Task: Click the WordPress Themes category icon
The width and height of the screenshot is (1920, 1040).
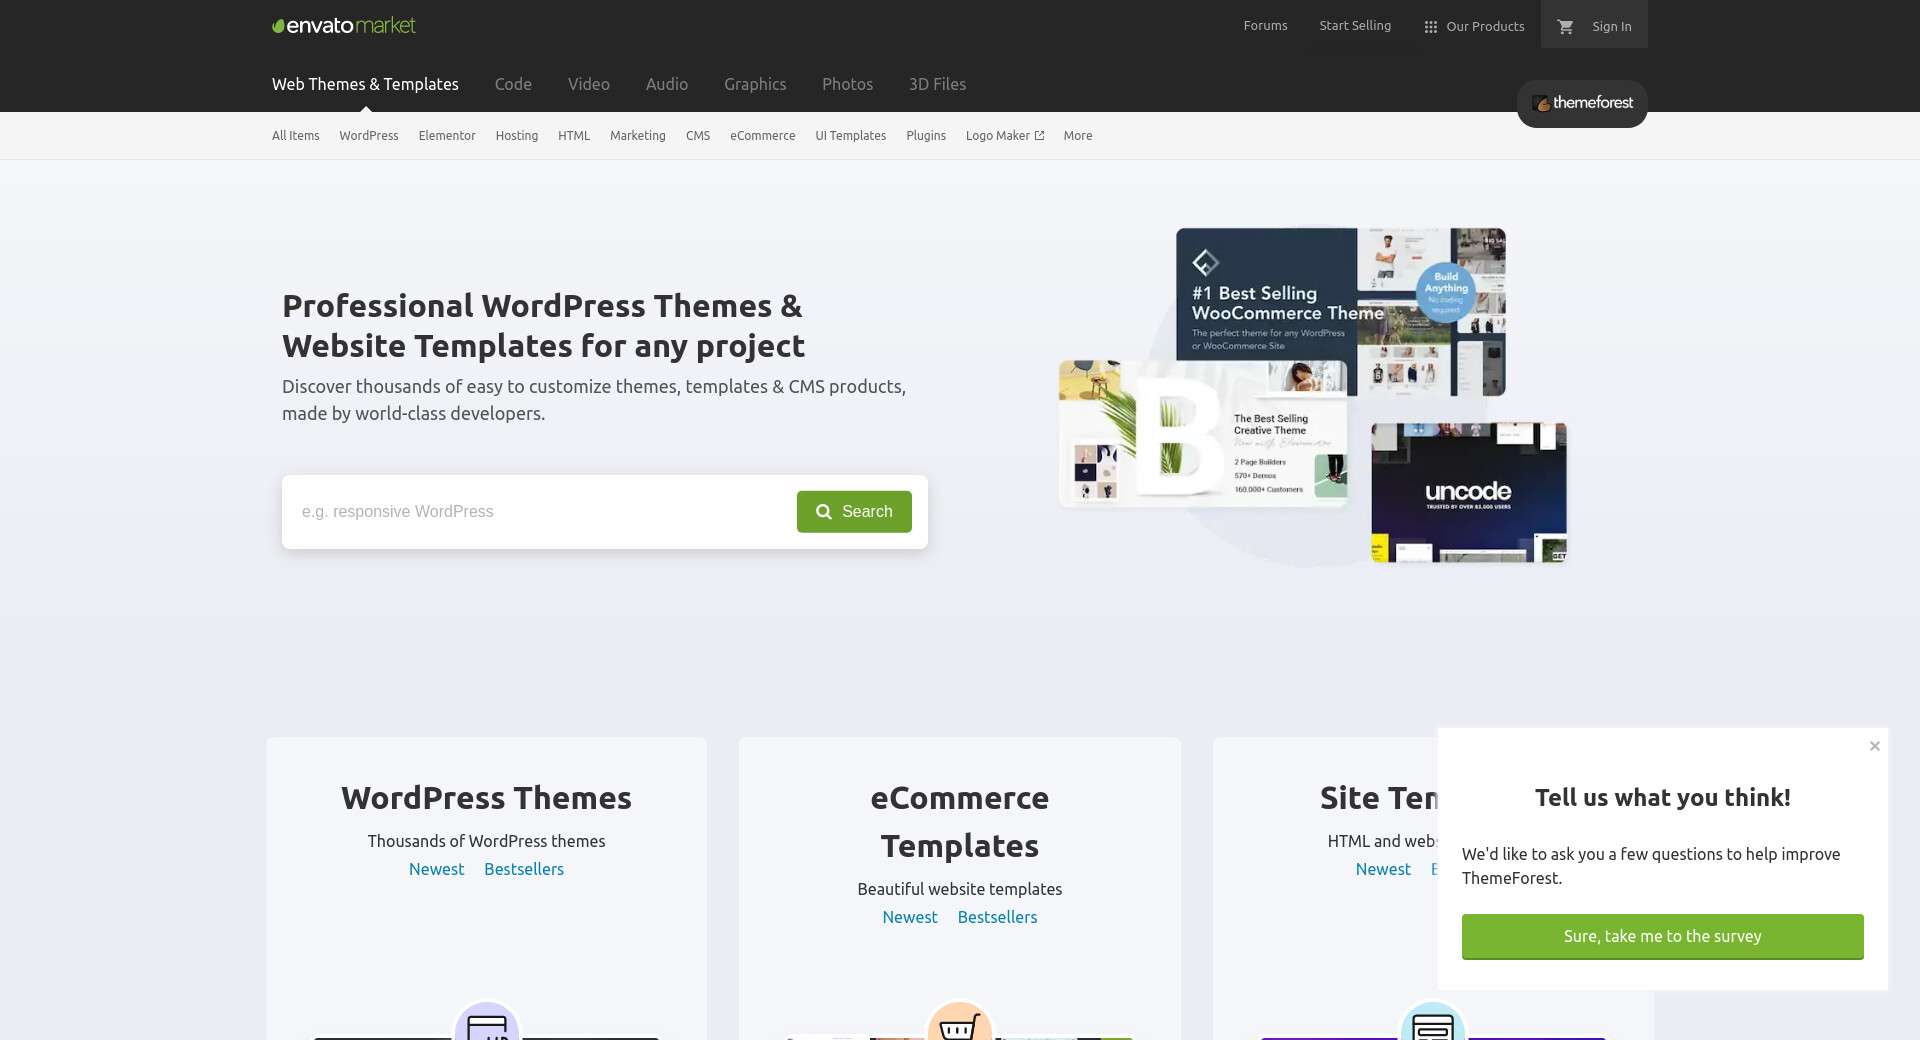Action: pos(487,1022)
